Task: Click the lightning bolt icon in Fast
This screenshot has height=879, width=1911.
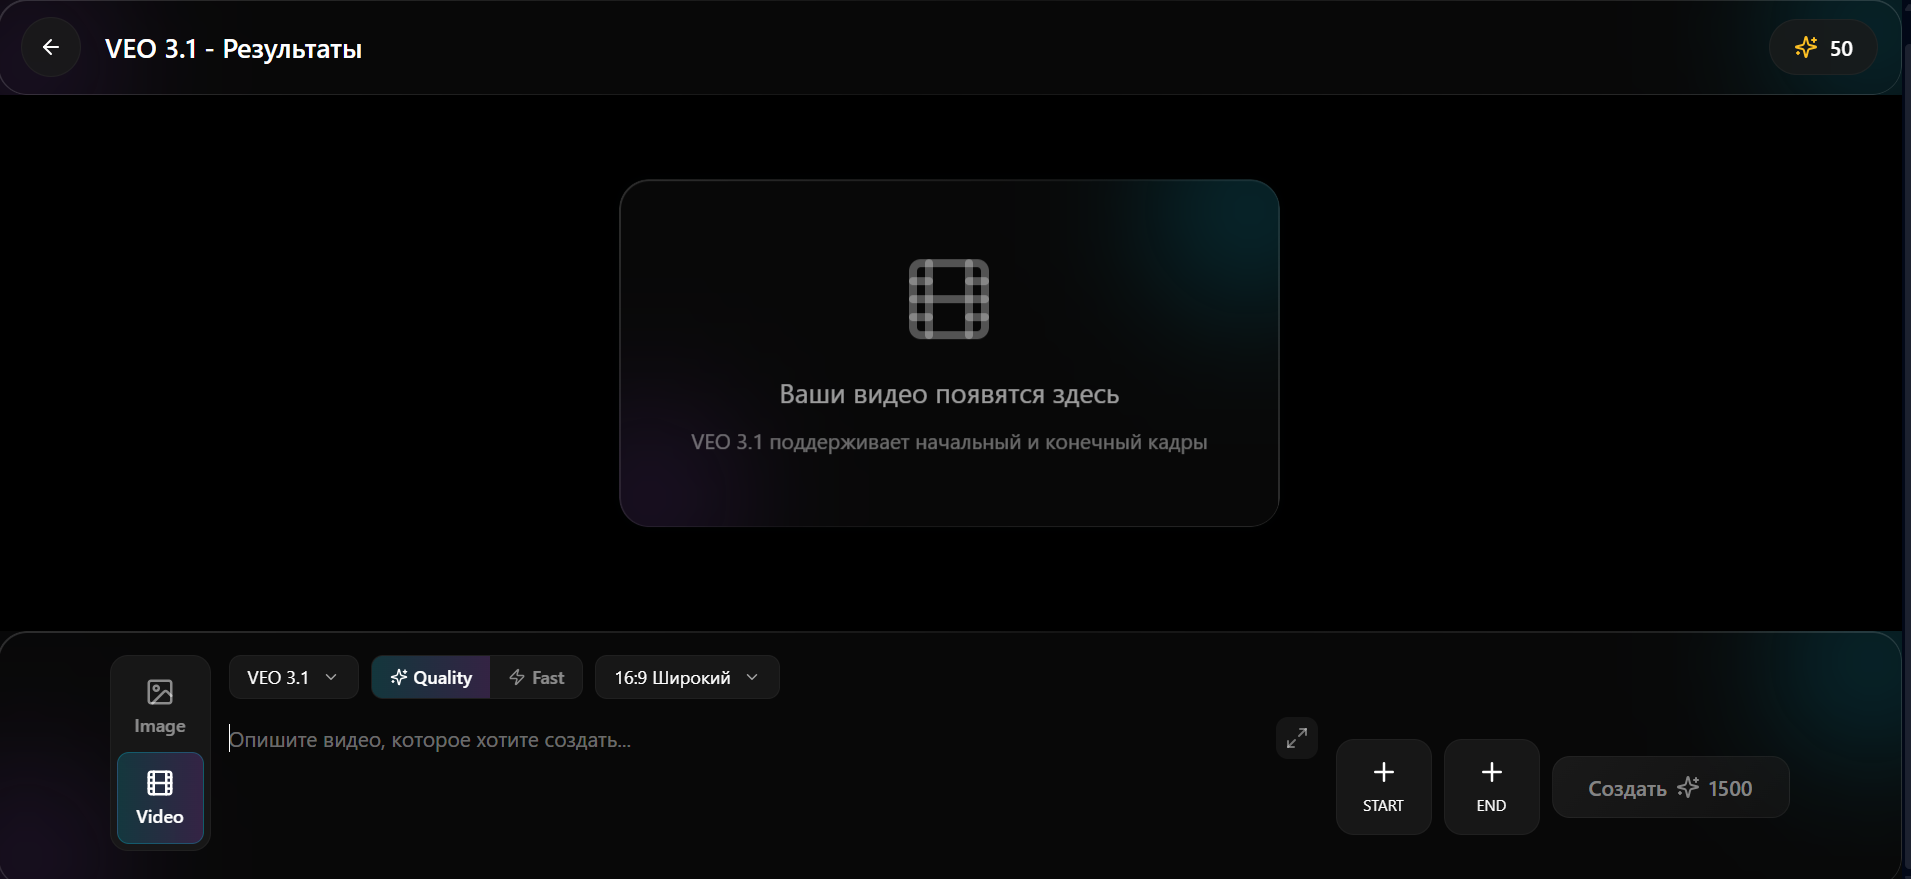Action: click(517, 677)
